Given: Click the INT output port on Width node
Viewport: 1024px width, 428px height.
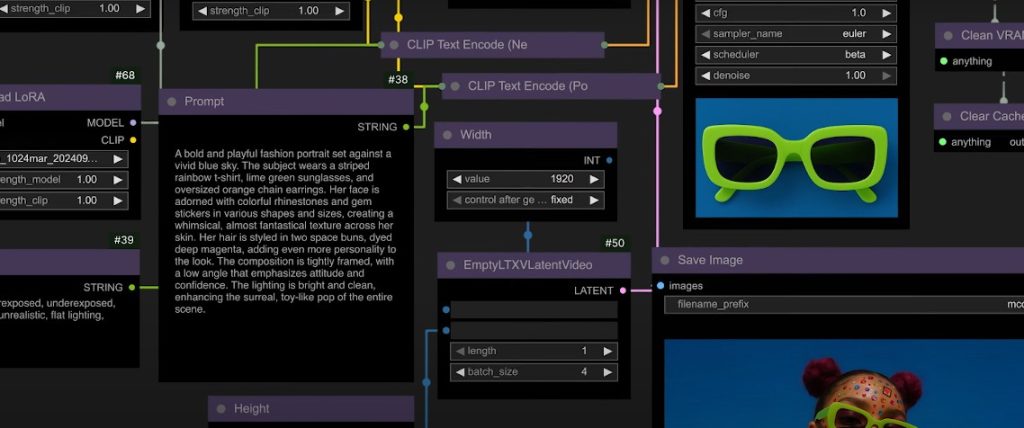Looking at the screenshot, I should 609,160.
